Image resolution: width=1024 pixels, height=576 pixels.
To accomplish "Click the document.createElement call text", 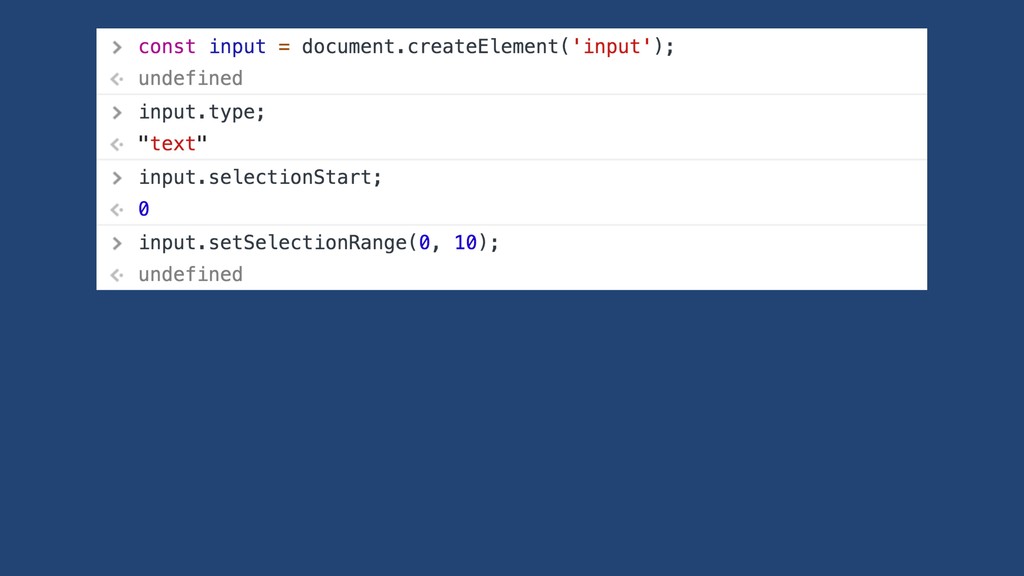I will 429,47.
